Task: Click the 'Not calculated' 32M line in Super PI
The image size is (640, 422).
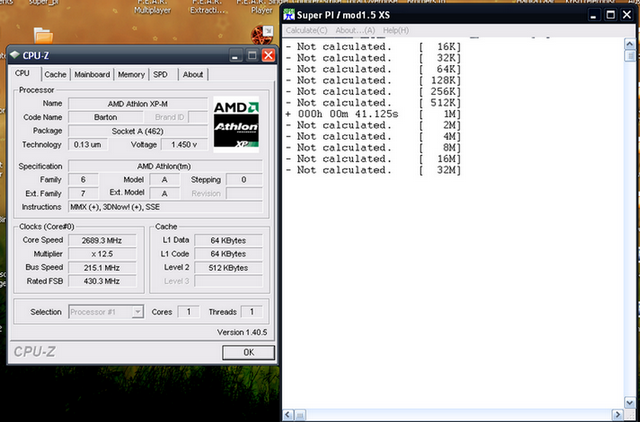Action: [373, 170]
